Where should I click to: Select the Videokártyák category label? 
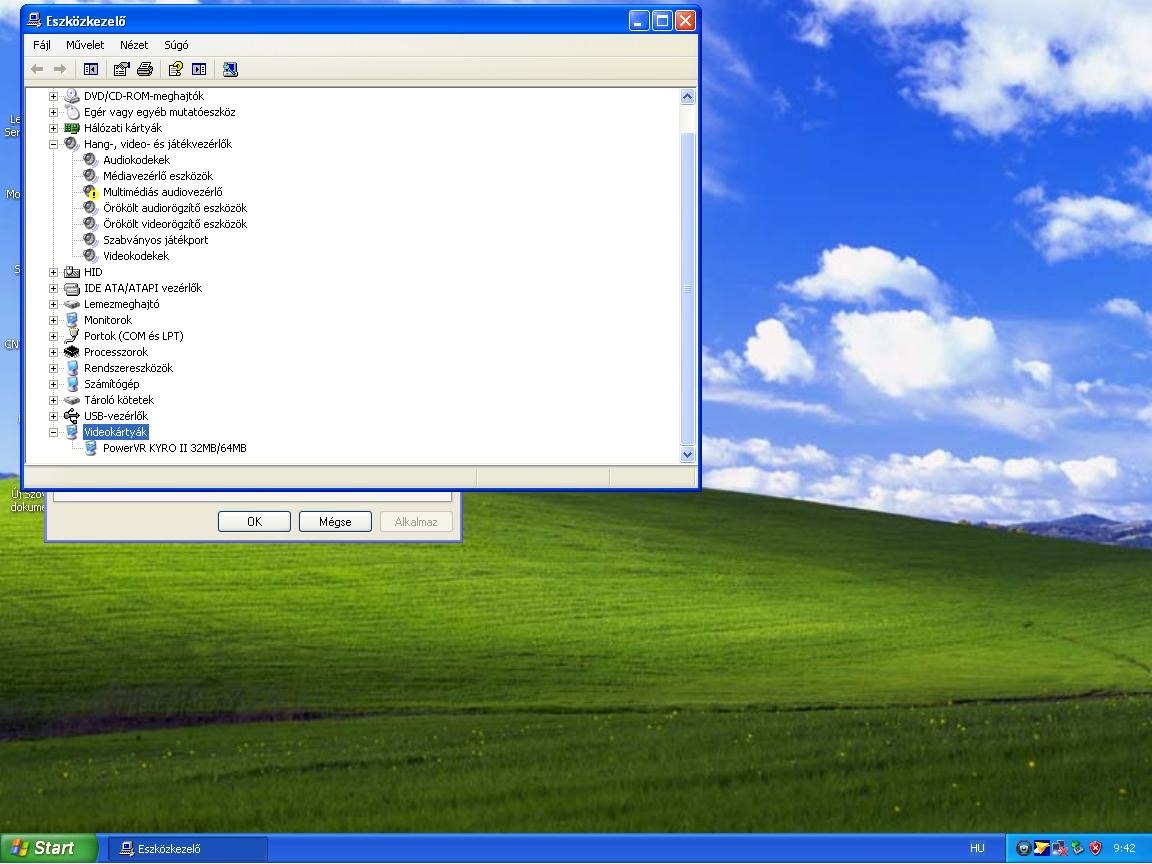pos(115,432)
